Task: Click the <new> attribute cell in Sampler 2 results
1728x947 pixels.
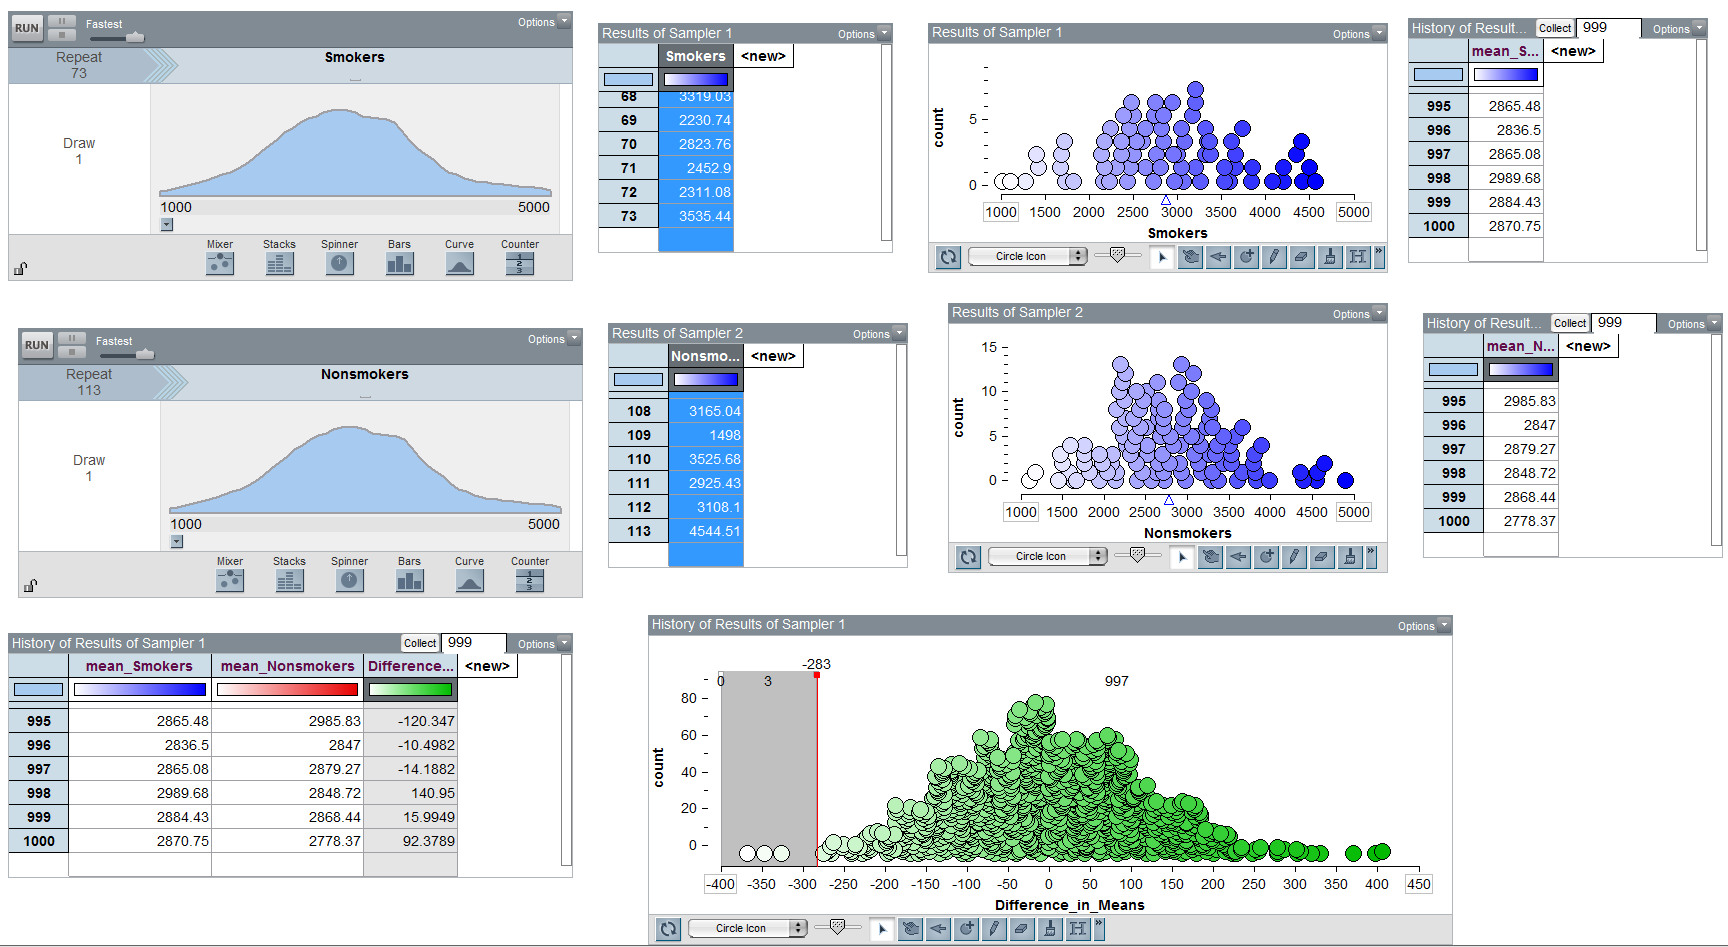Action: [773, 356]
